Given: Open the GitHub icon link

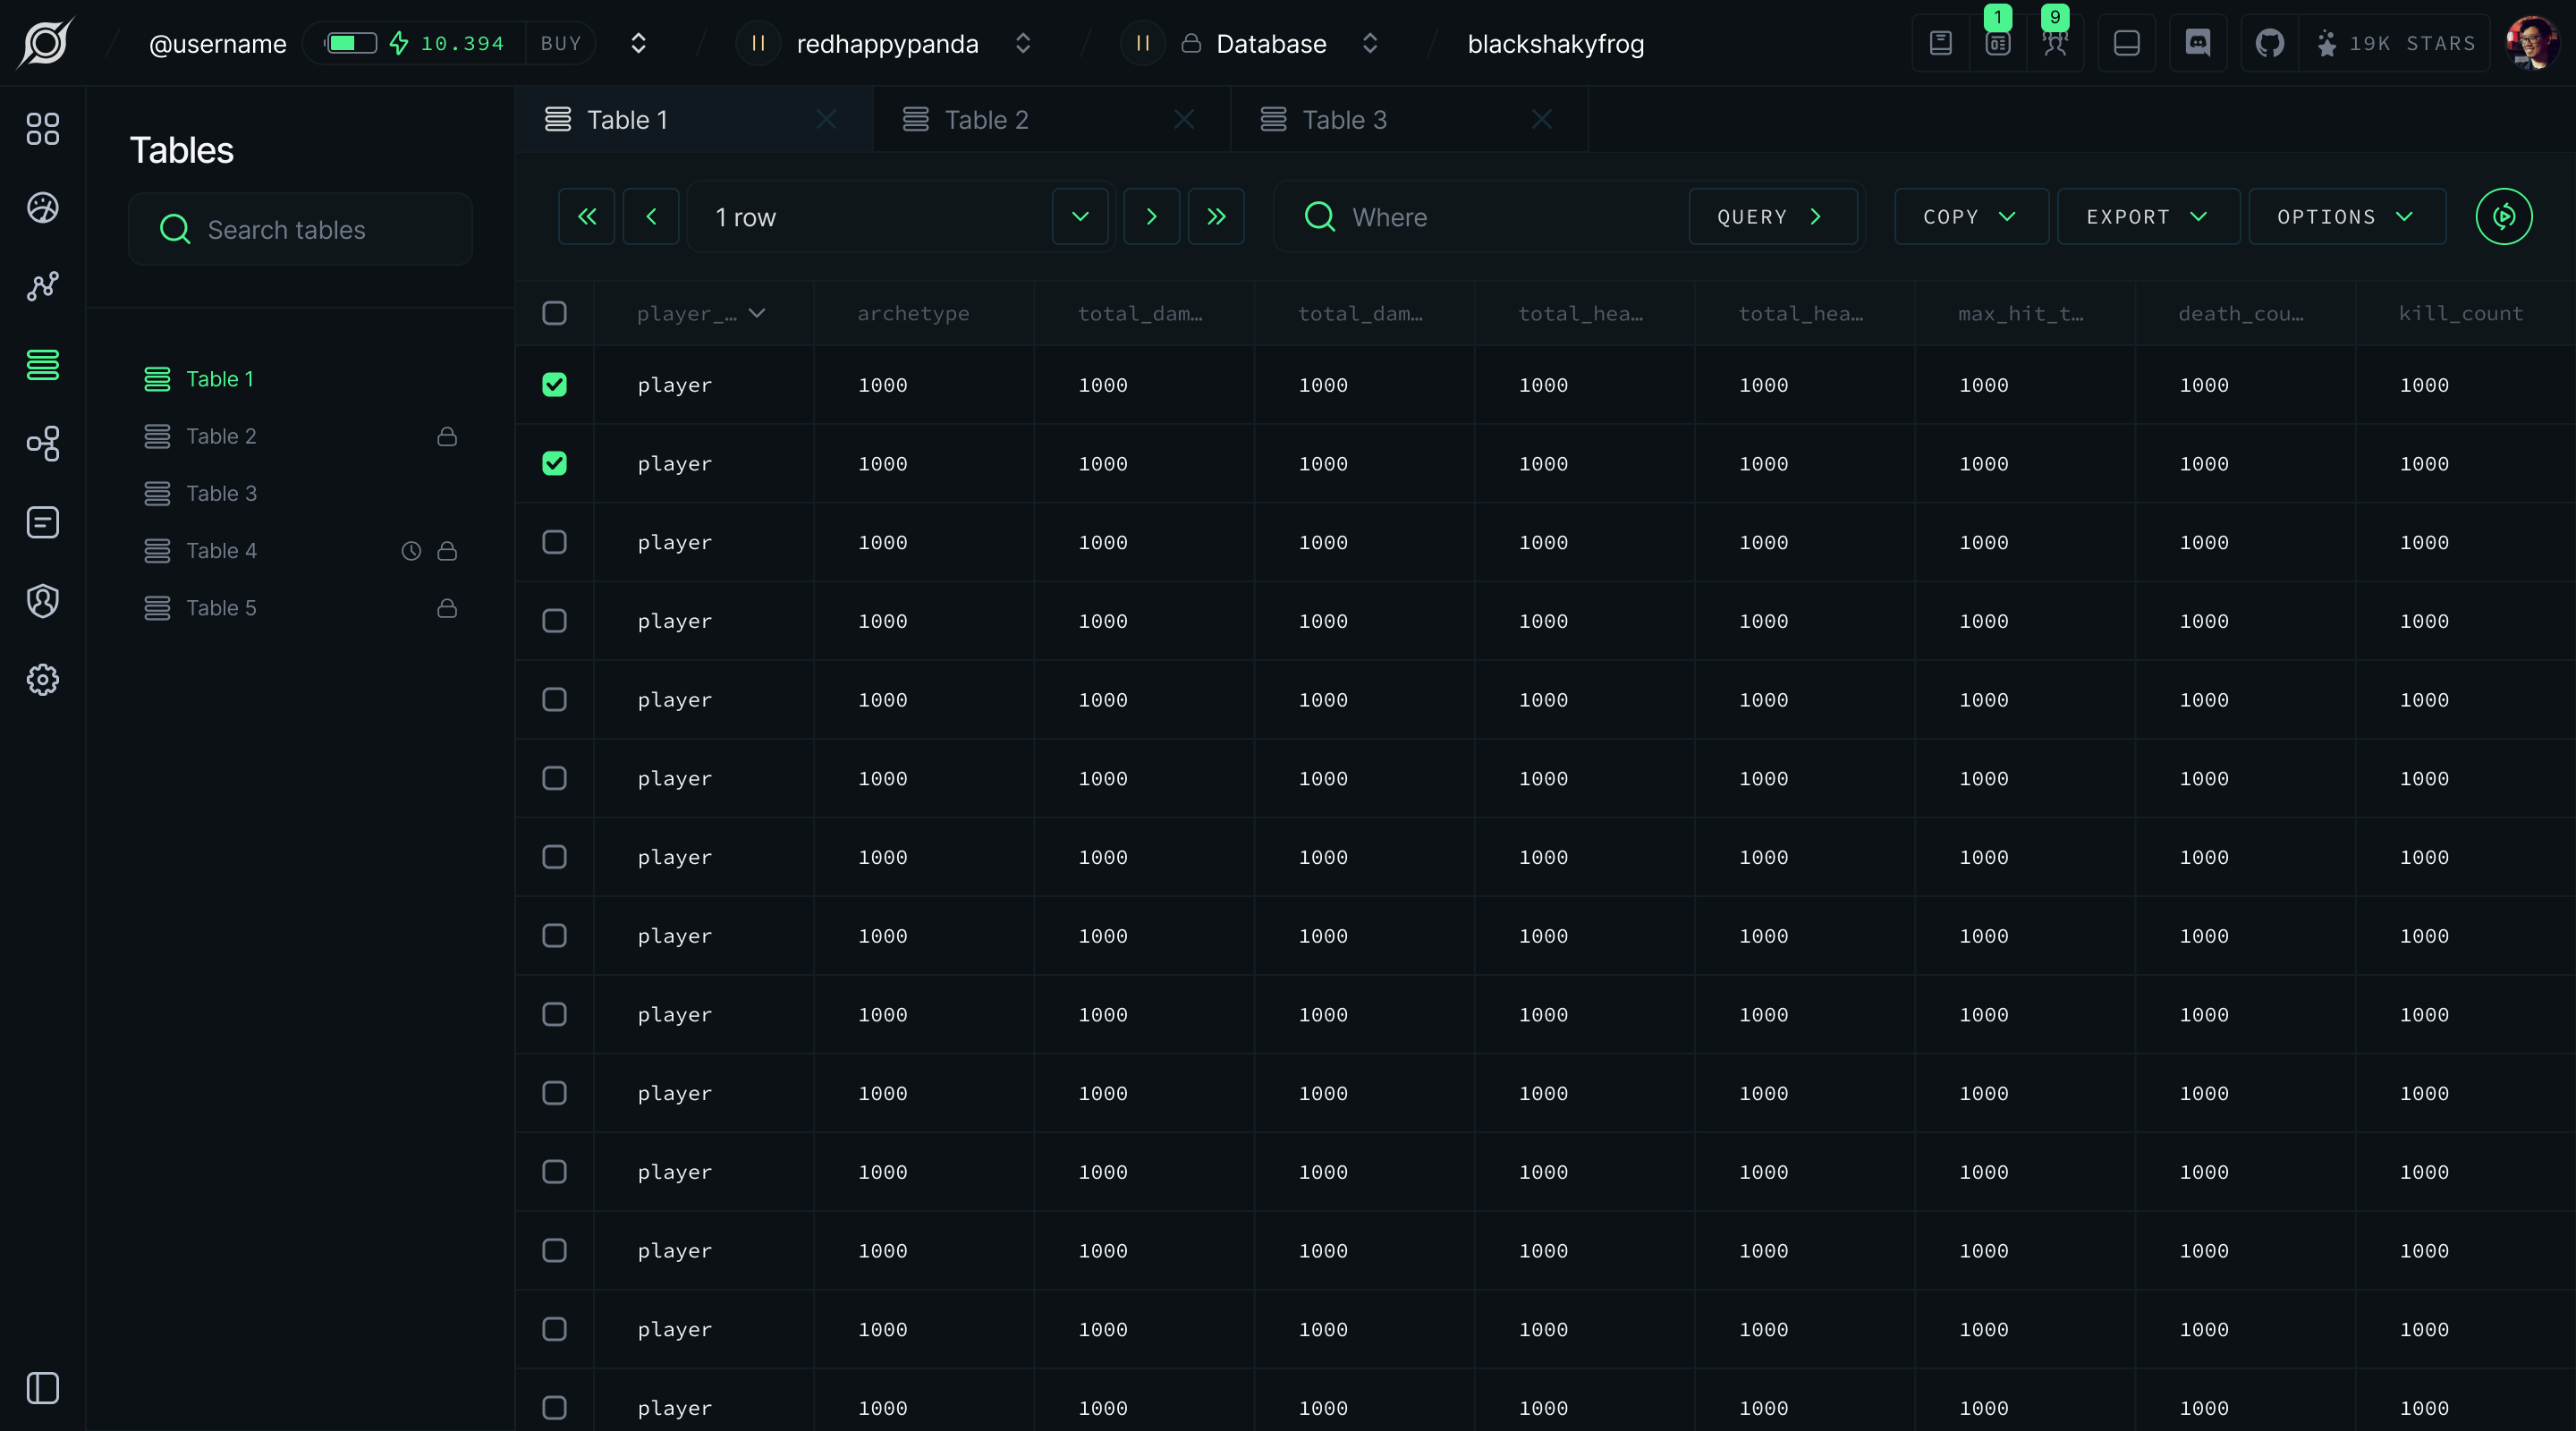Looking at the screenshot, I should pyautogui.click(x=2269, y=43).
